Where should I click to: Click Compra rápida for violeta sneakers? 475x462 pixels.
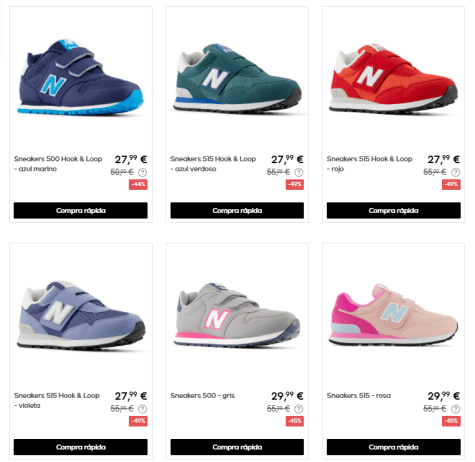[81, 447]
